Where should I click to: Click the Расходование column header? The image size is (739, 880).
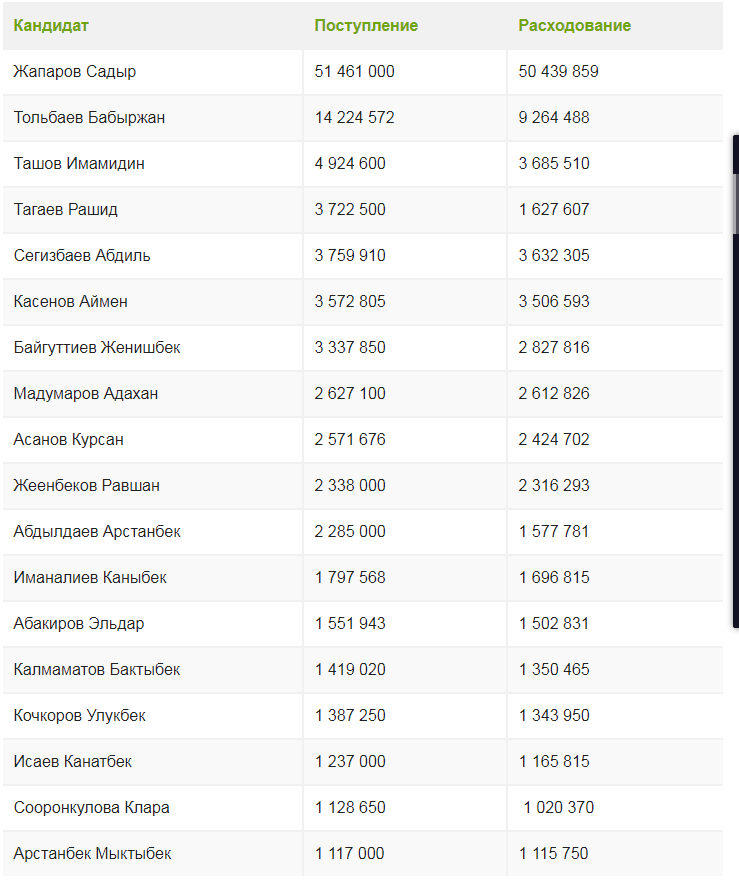pyautogui.click(x=575, y=26)
